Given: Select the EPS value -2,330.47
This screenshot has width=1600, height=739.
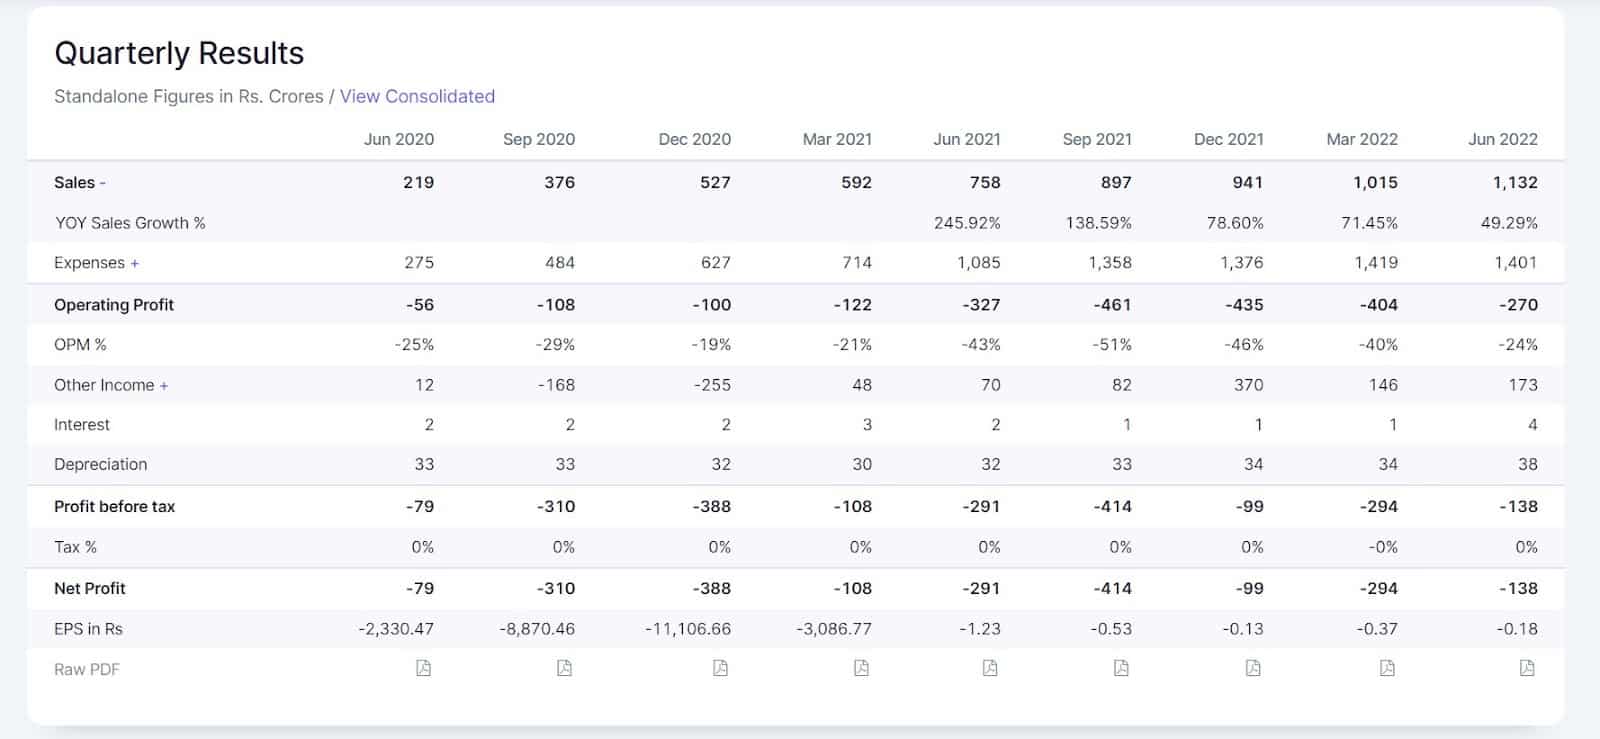Looking at the screenshot, I should tap(396, 629).
